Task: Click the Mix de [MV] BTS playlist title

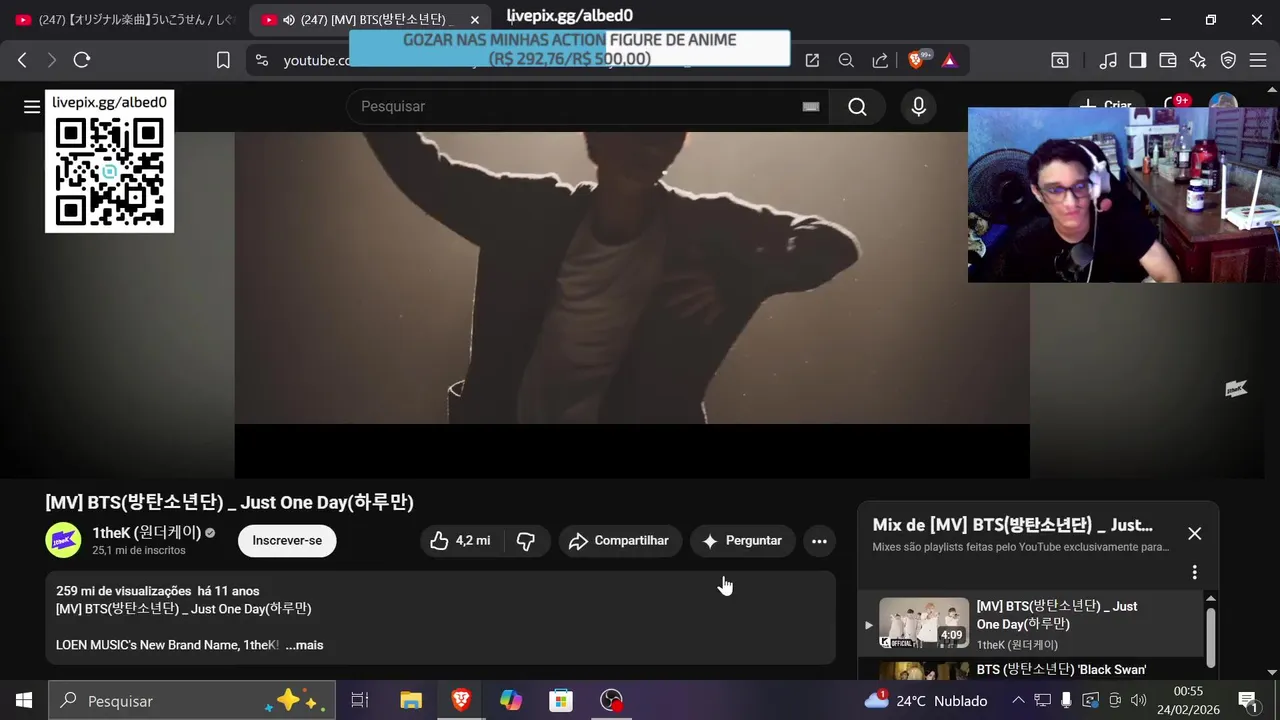Action: [x=1012, y=525]
